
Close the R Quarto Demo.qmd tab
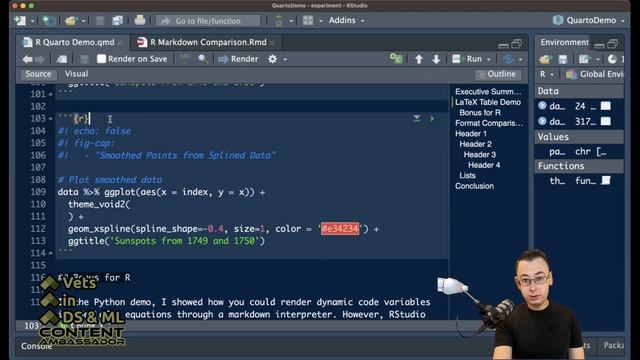[121, 42]
